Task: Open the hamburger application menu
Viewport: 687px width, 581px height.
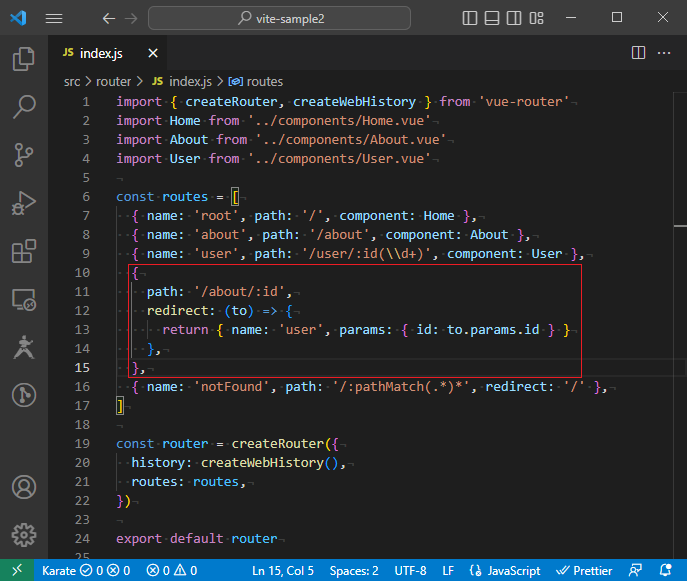Action: click(x=54, y=18)
